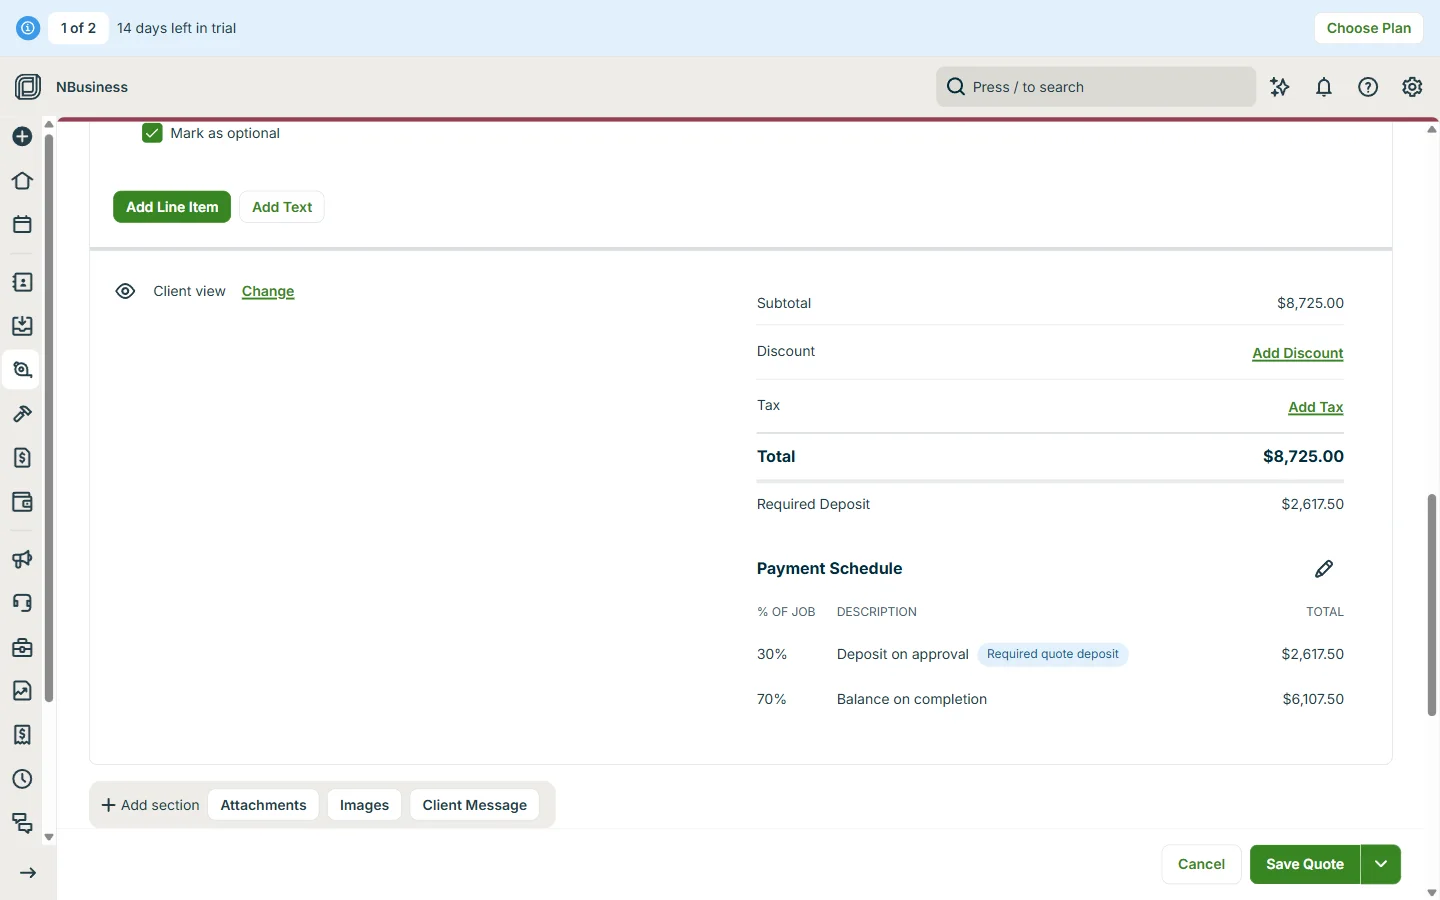The height and width of the screenshot is (900, 1440).
Task: Open Jobs hammer icon in sidebar
Action: pos(22,414)
